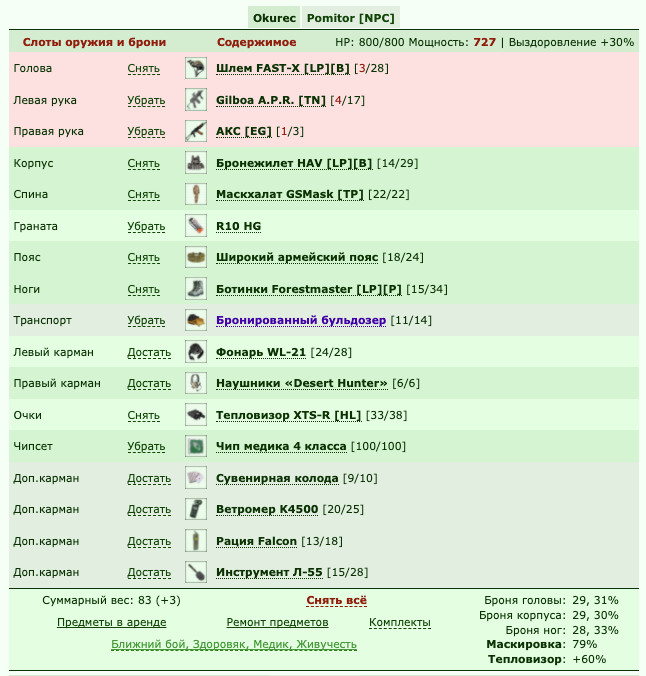The image size is (646, 676).
Task: Open the Инструмент Л-55 item link
Action: point(269,573)
